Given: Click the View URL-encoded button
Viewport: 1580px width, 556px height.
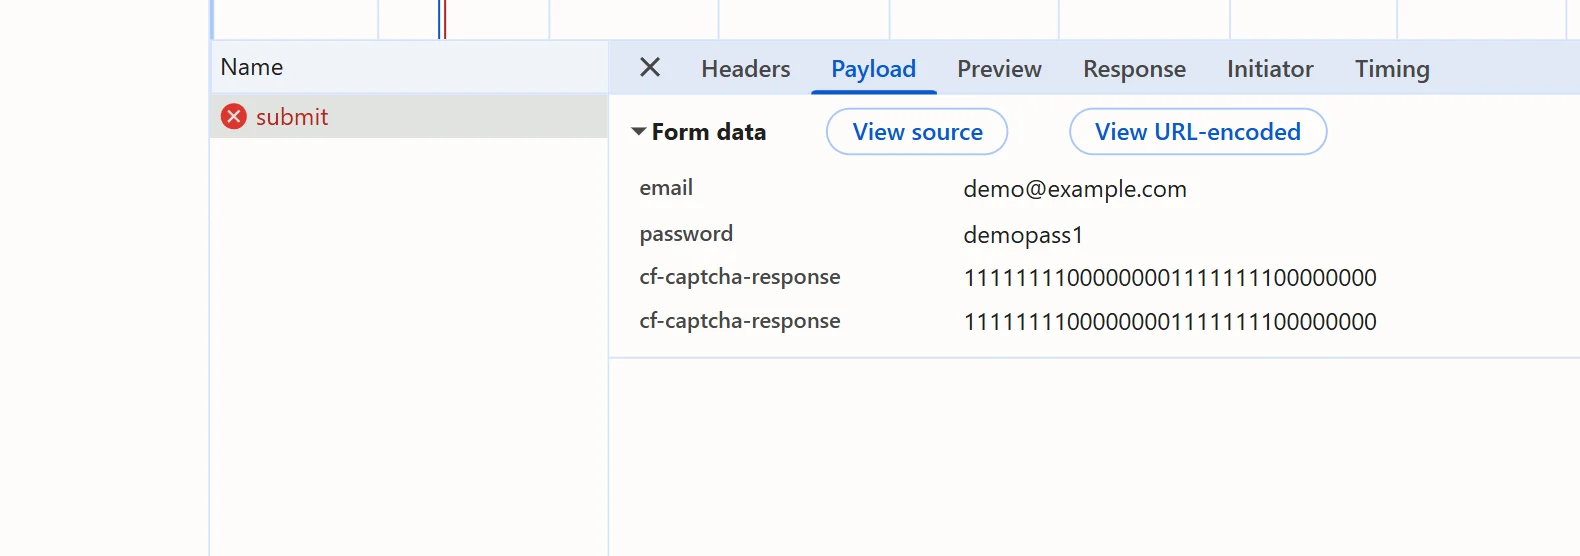Looking at the screenshot, I should tap(1198, 132).
